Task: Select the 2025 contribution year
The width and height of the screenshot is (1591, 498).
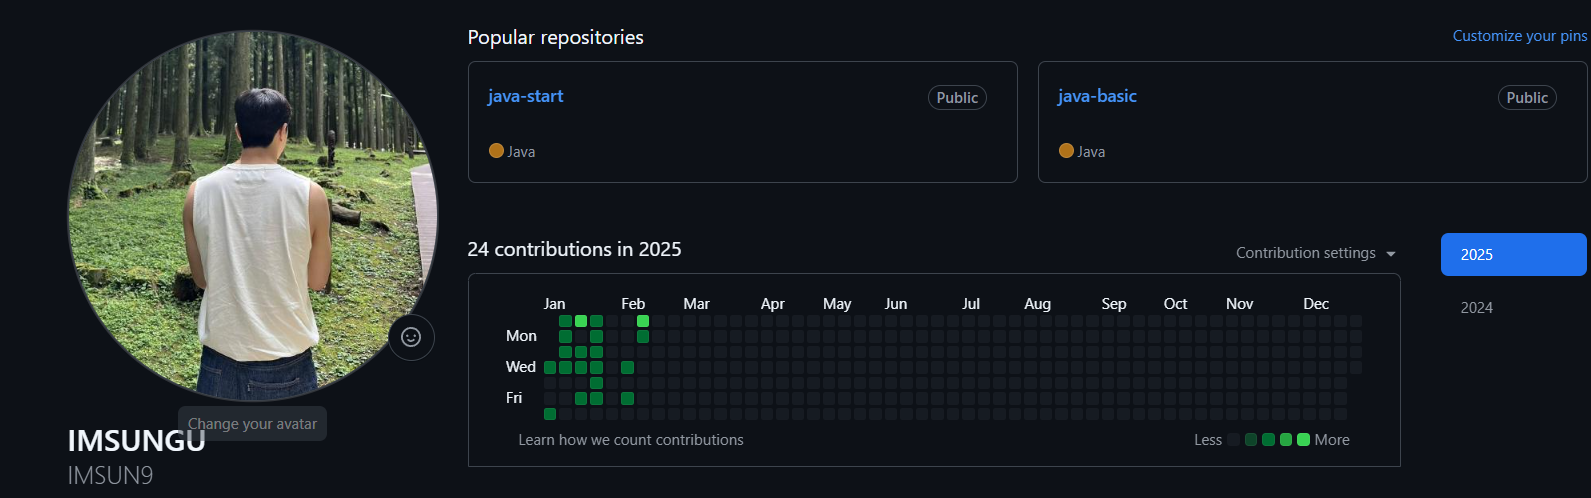Action: [x=1513, y=254]
